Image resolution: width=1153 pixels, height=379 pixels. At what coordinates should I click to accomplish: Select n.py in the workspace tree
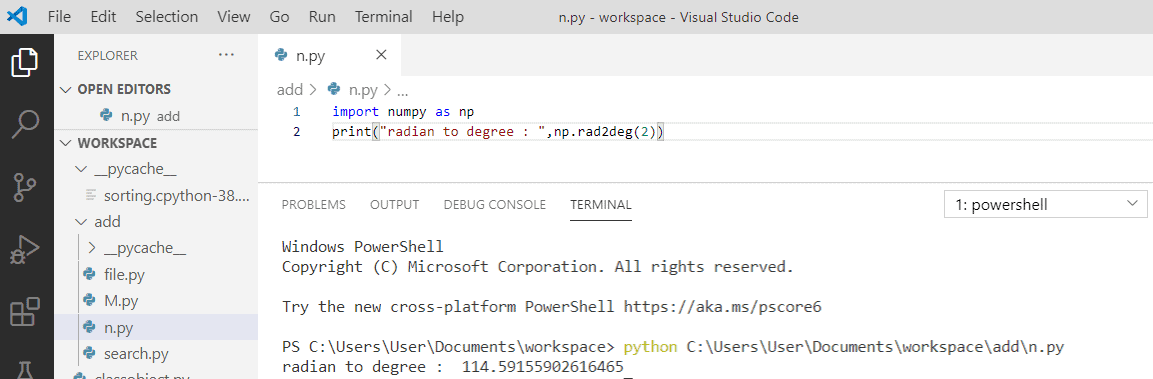click(156, 327)
